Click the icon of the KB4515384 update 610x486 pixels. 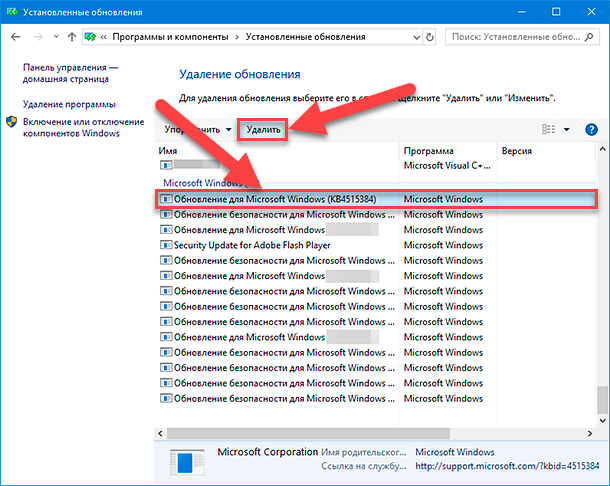click(166, 199)
